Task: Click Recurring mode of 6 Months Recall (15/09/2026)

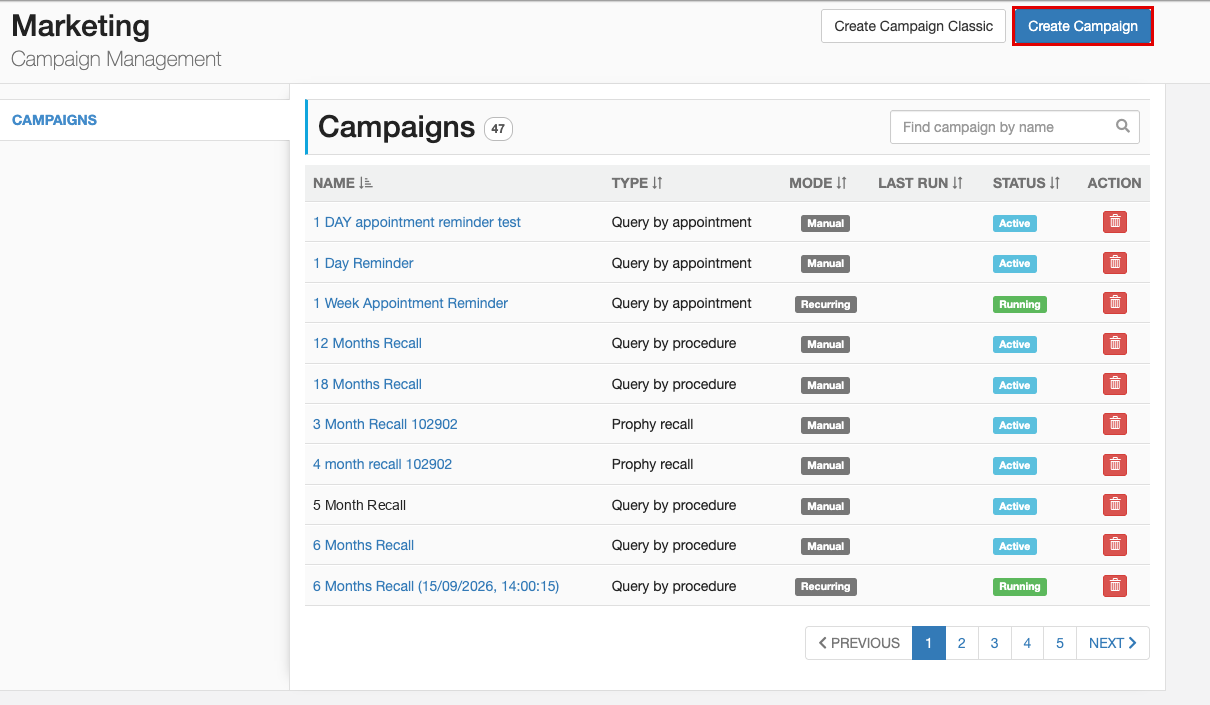Action: tap(825, 587)
